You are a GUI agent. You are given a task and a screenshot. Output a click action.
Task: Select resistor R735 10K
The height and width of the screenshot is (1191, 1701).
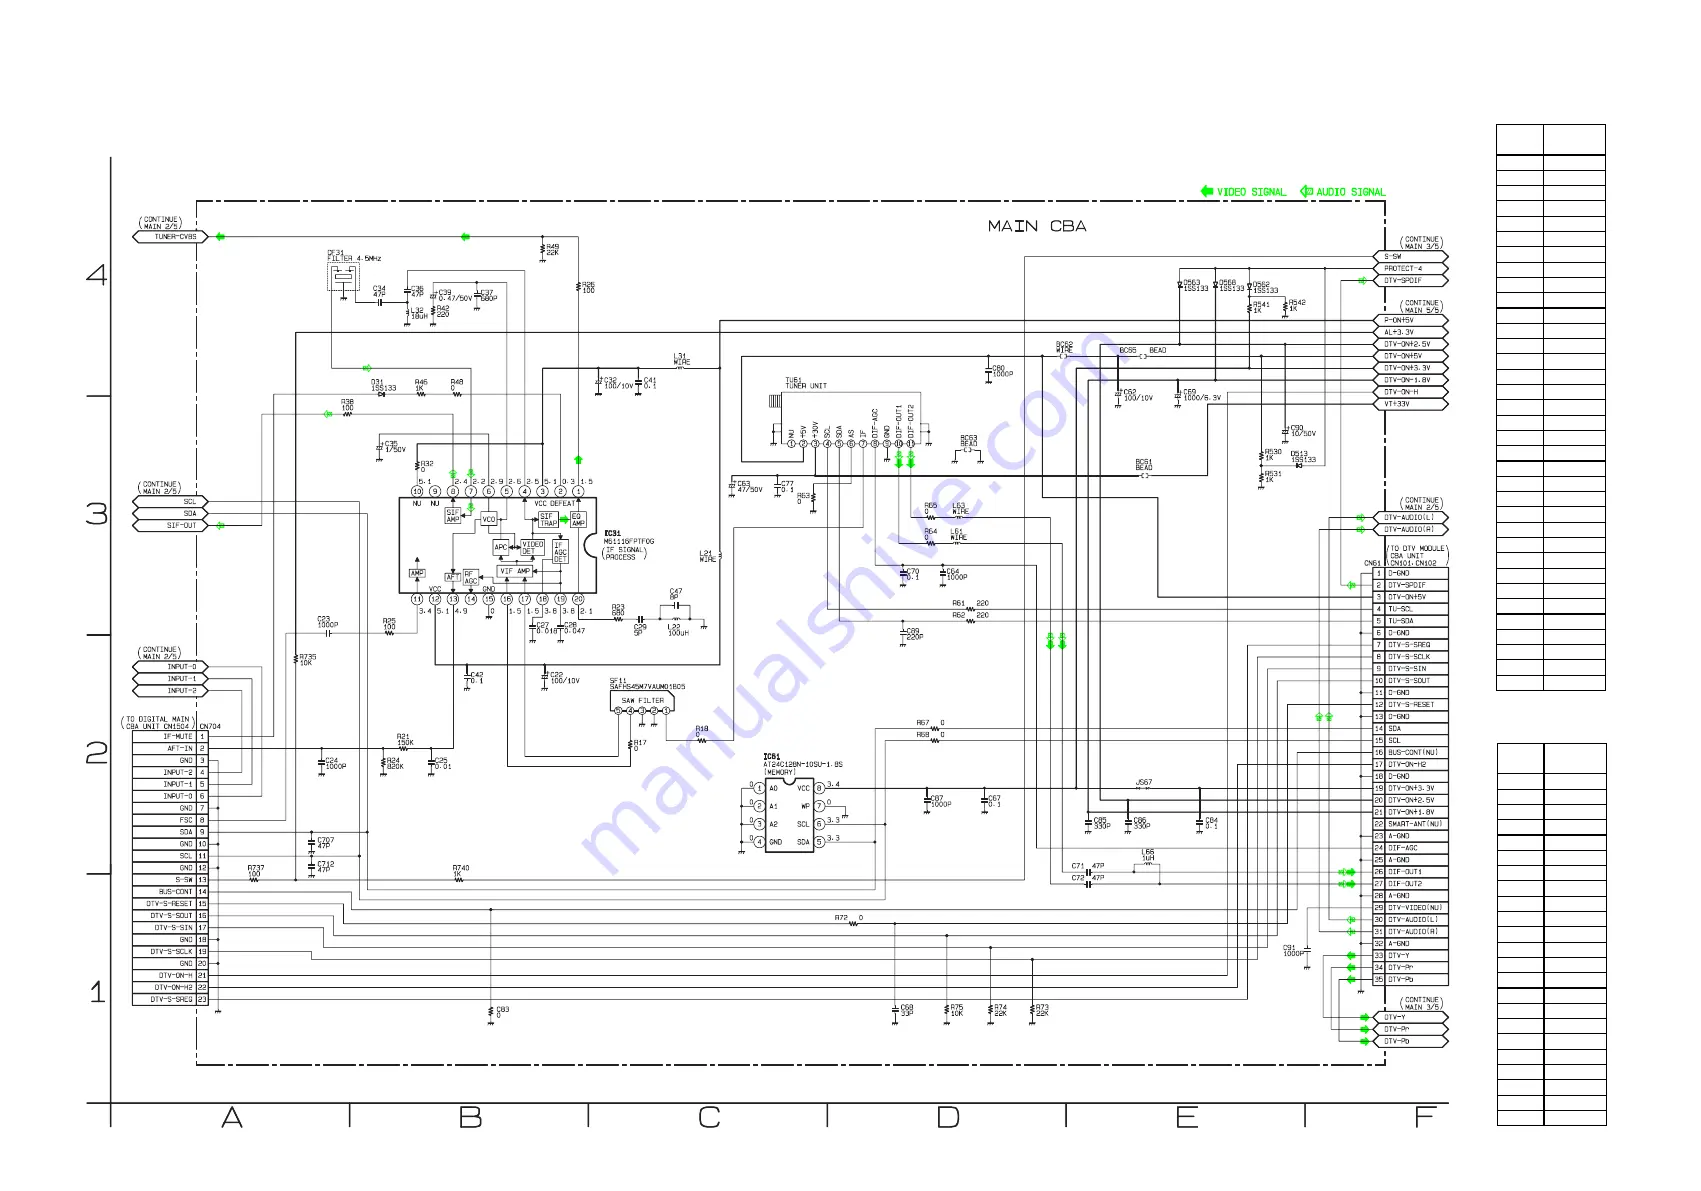click(x=303, y=660)
